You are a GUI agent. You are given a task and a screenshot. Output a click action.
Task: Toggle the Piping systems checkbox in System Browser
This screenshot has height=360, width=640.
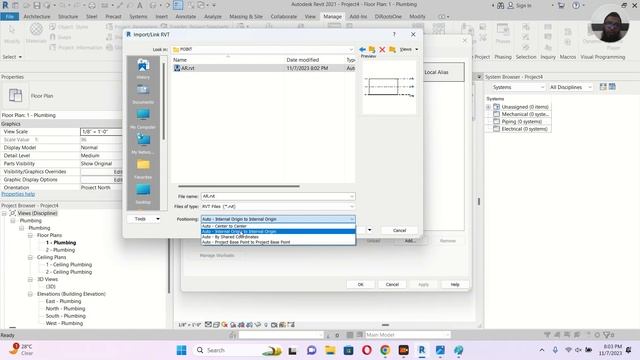click(x=496, y=122)
